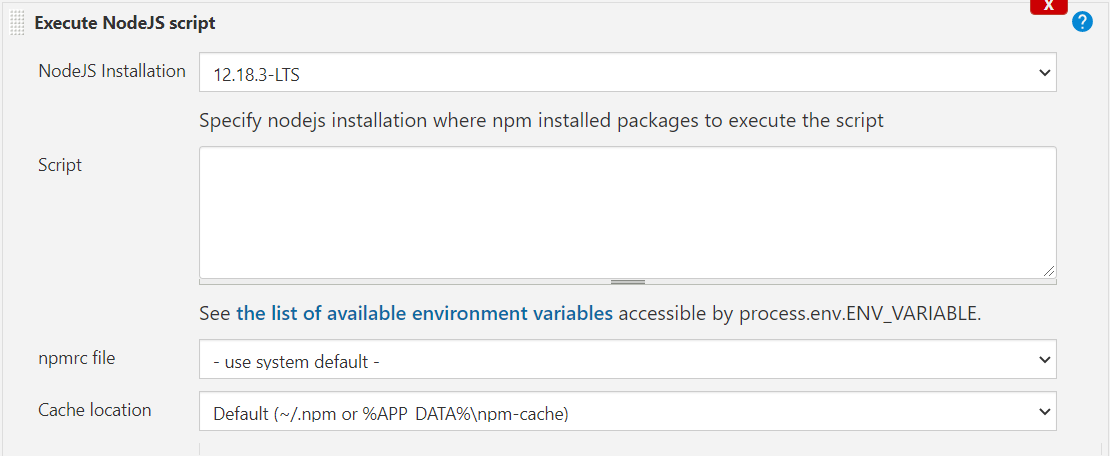Click the "Cache location" label
The image size is (1110, 456).
pyautogui.click(x=95, y=410)
